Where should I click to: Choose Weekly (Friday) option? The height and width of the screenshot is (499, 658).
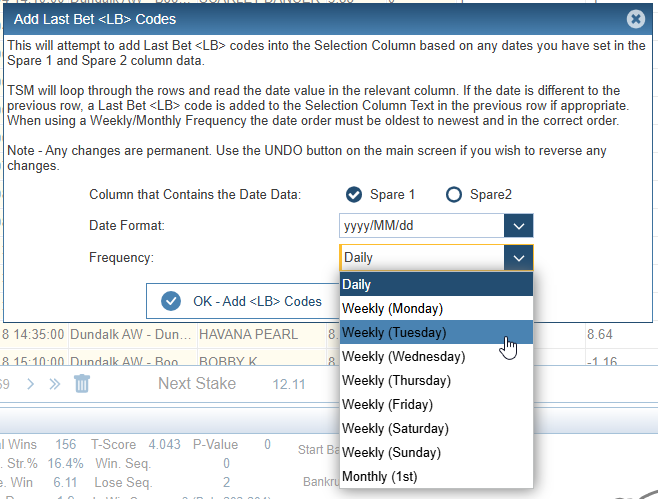(436, 404)
